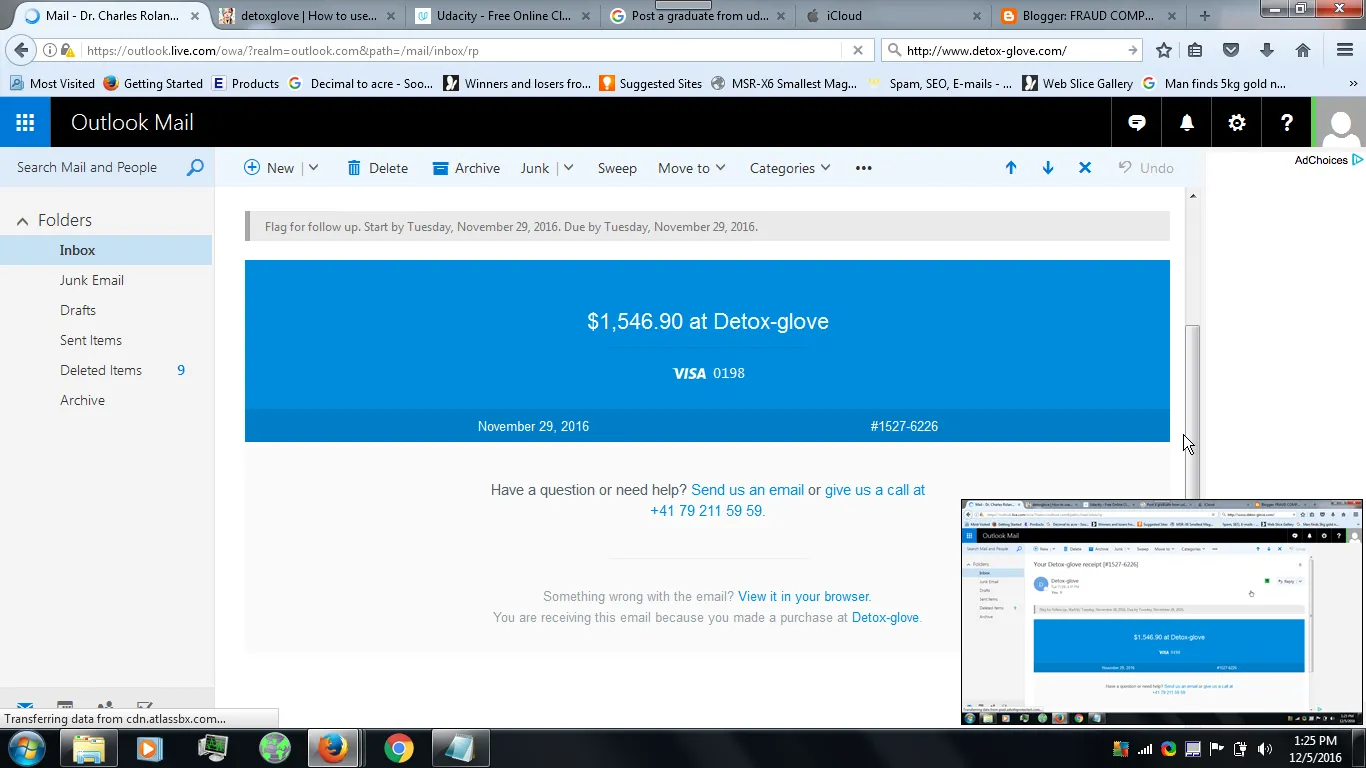Screen dimensions: 1366x768
Task: Go to next message with down arrow
Action: 1048,168
